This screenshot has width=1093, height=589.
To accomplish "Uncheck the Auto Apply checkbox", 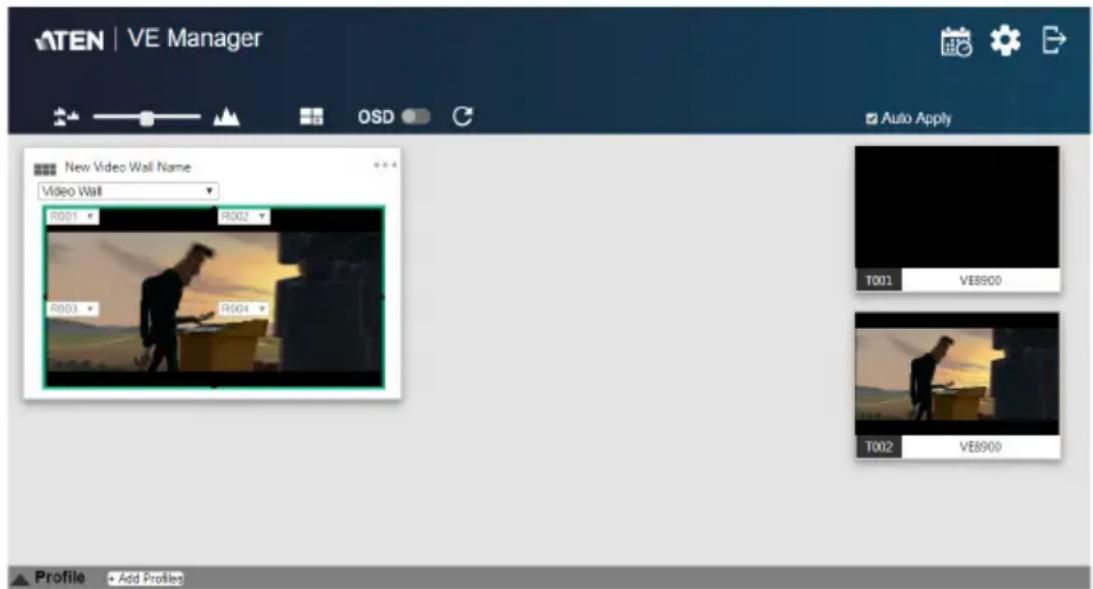I will coord(871,119).
